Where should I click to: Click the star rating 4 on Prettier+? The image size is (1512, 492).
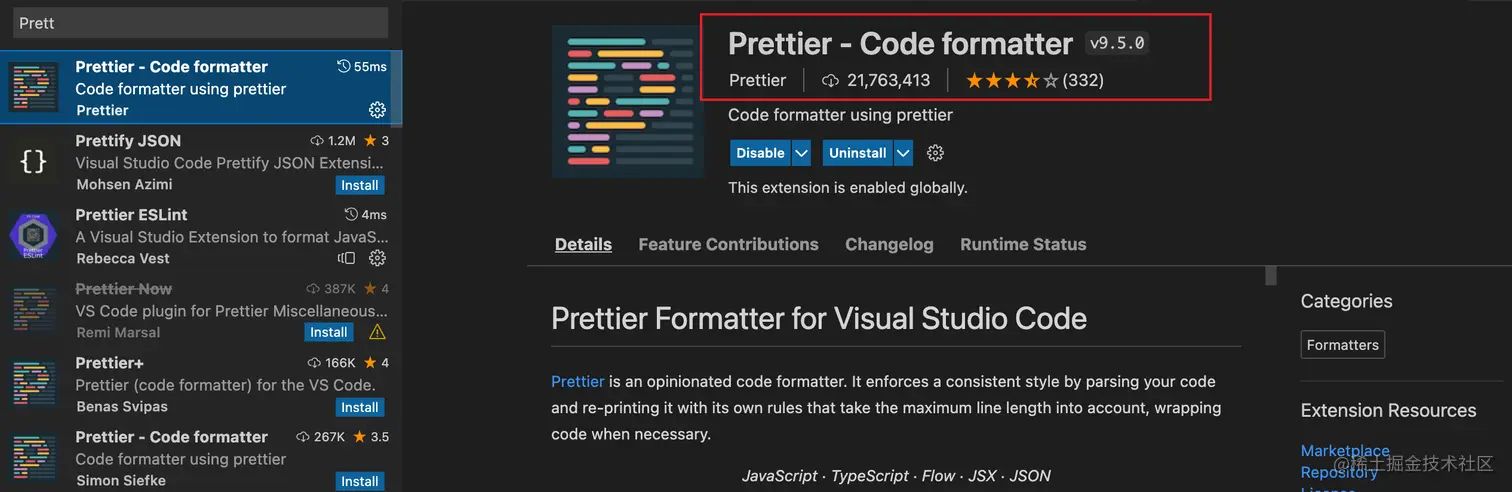[377, 363]
